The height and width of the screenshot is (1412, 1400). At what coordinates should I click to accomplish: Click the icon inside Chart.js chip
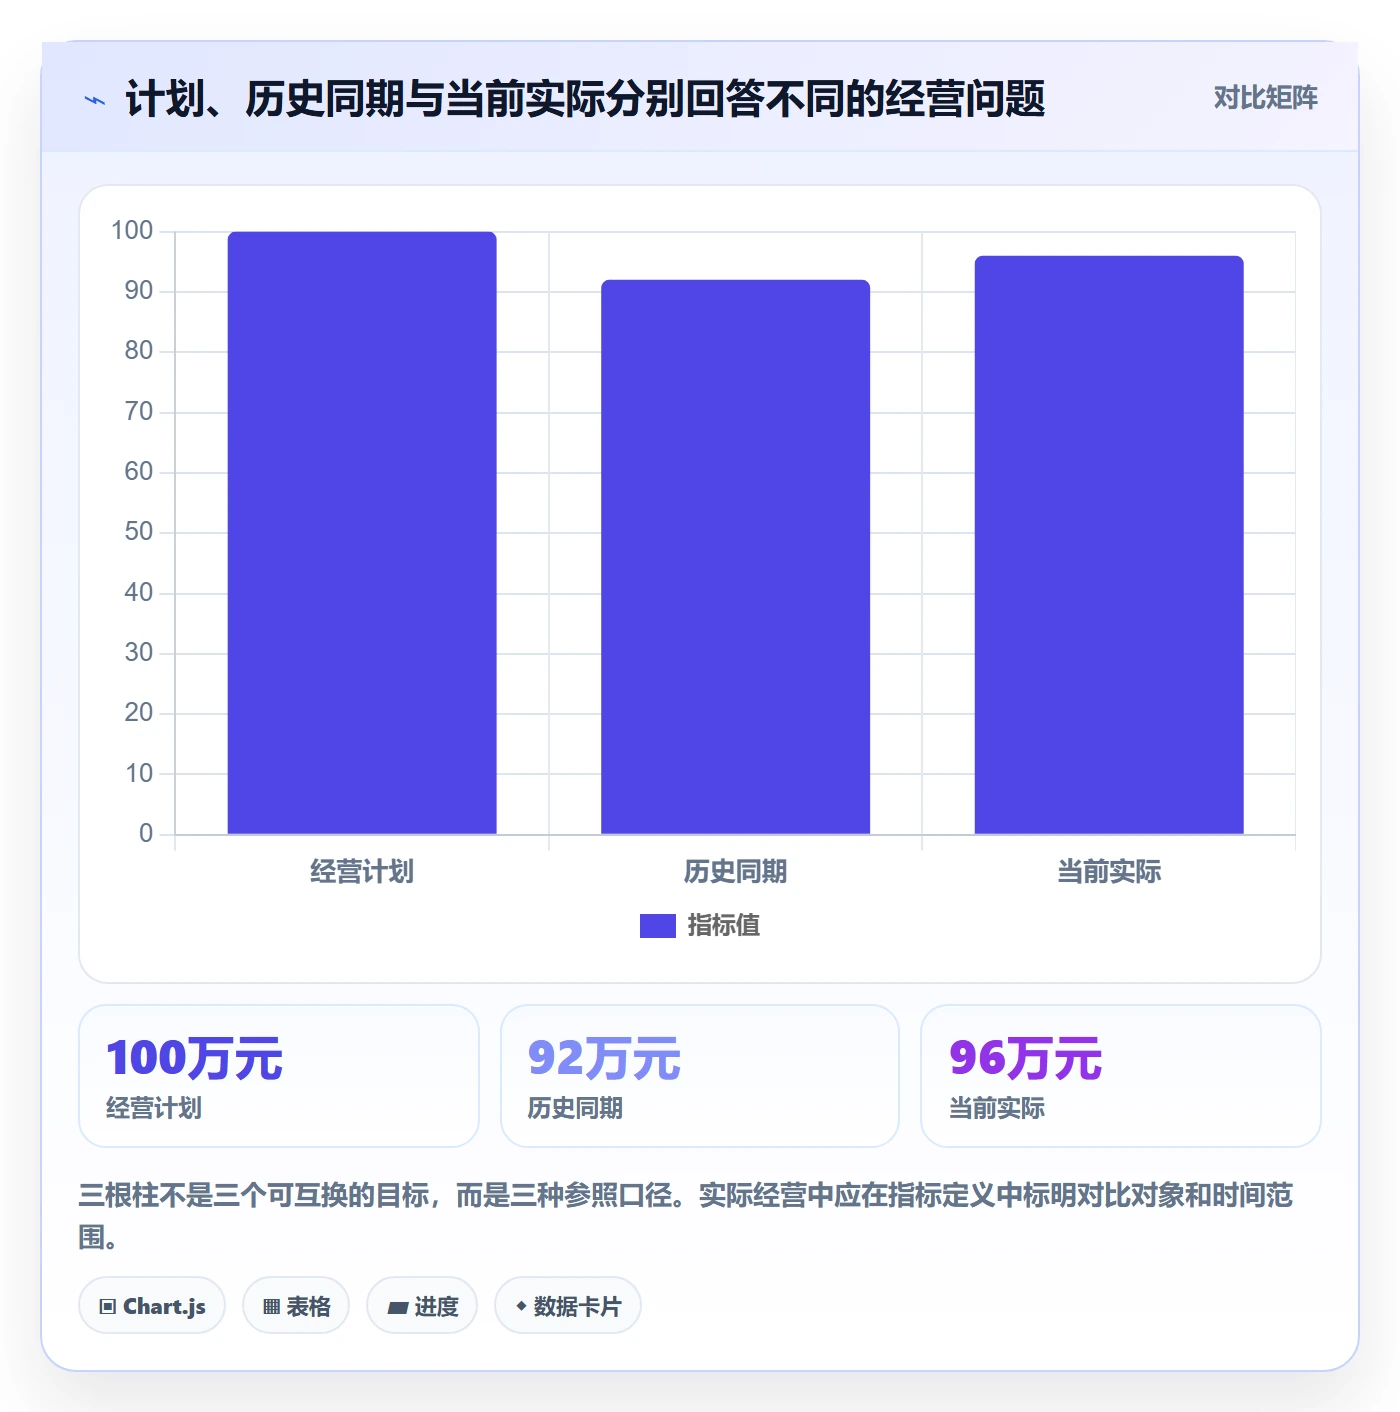click(108, 1306)
